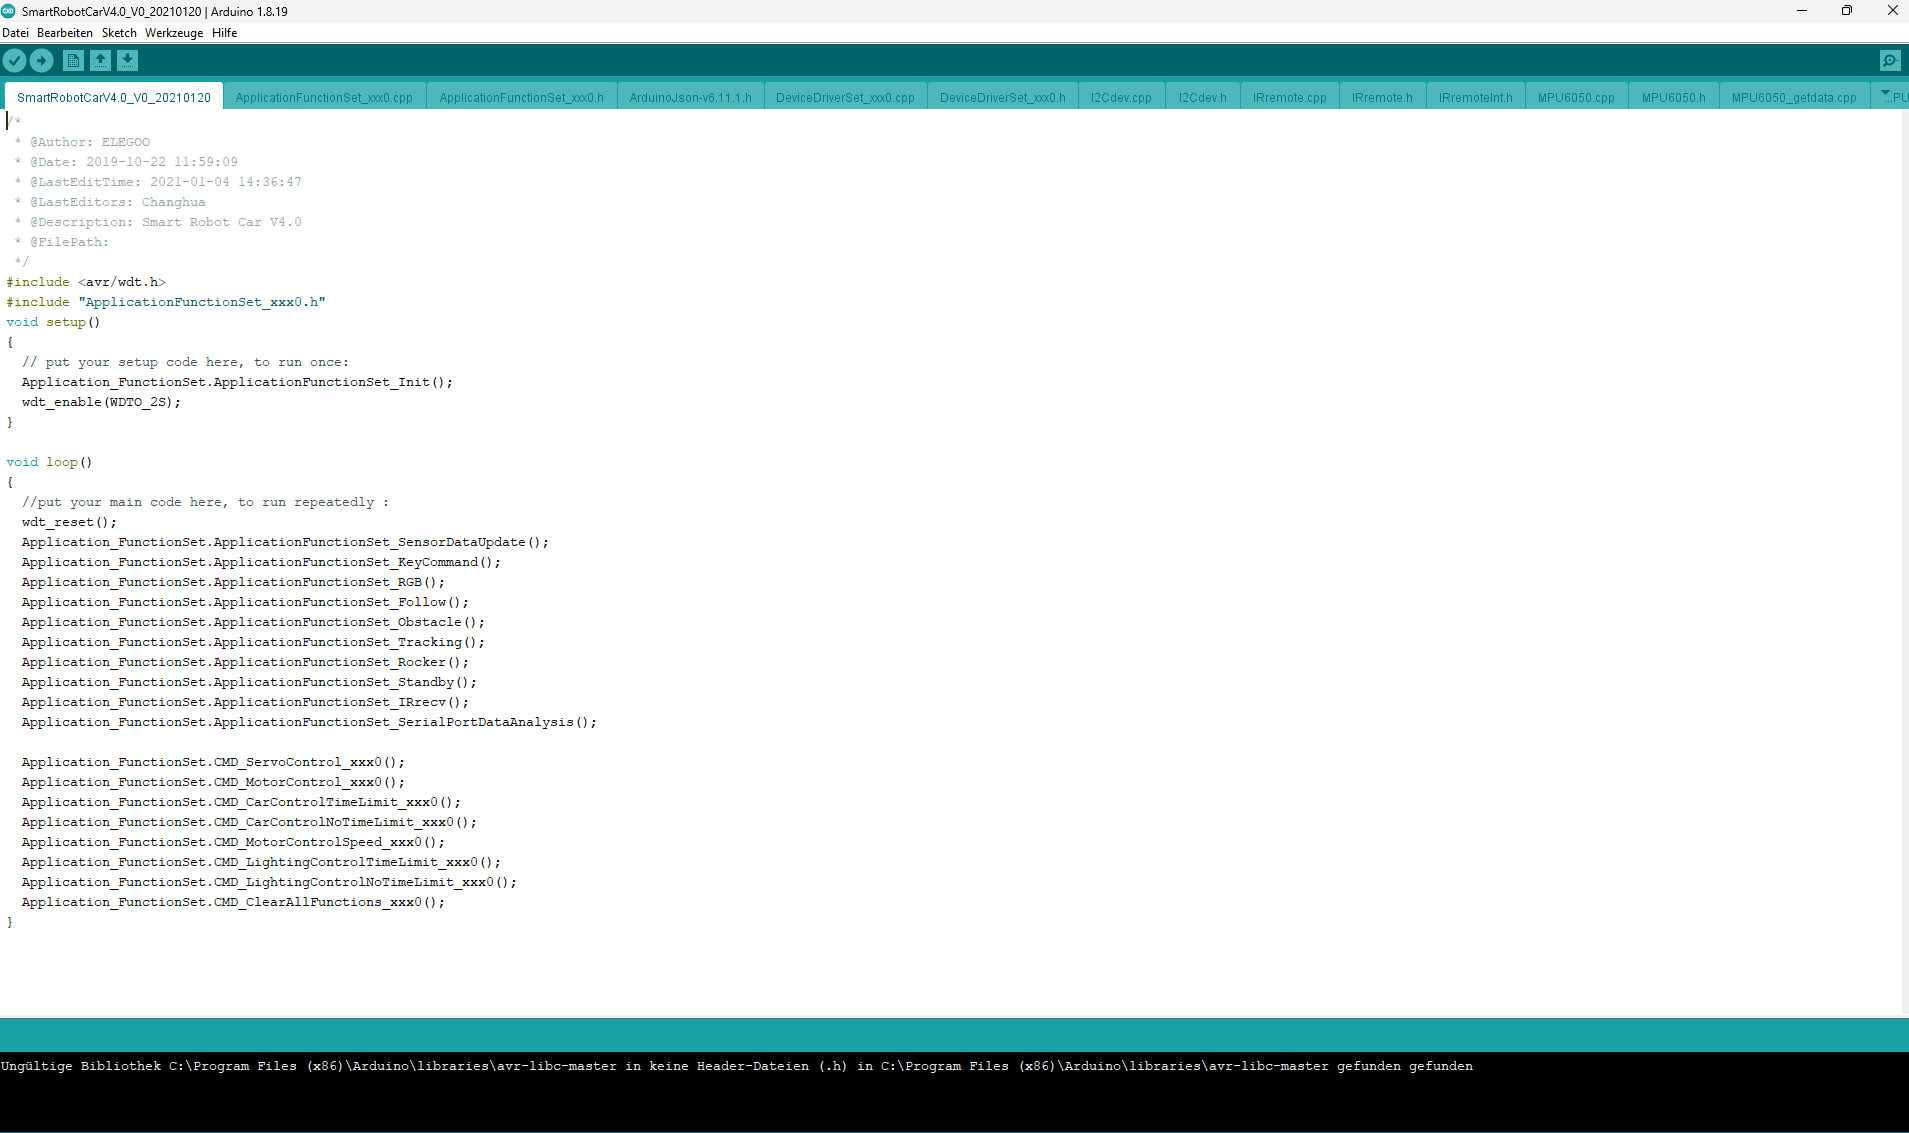
Task: Click '#include "ApplicationFunctionSet_xxx0.h"' line
Action: pos(166,302)
